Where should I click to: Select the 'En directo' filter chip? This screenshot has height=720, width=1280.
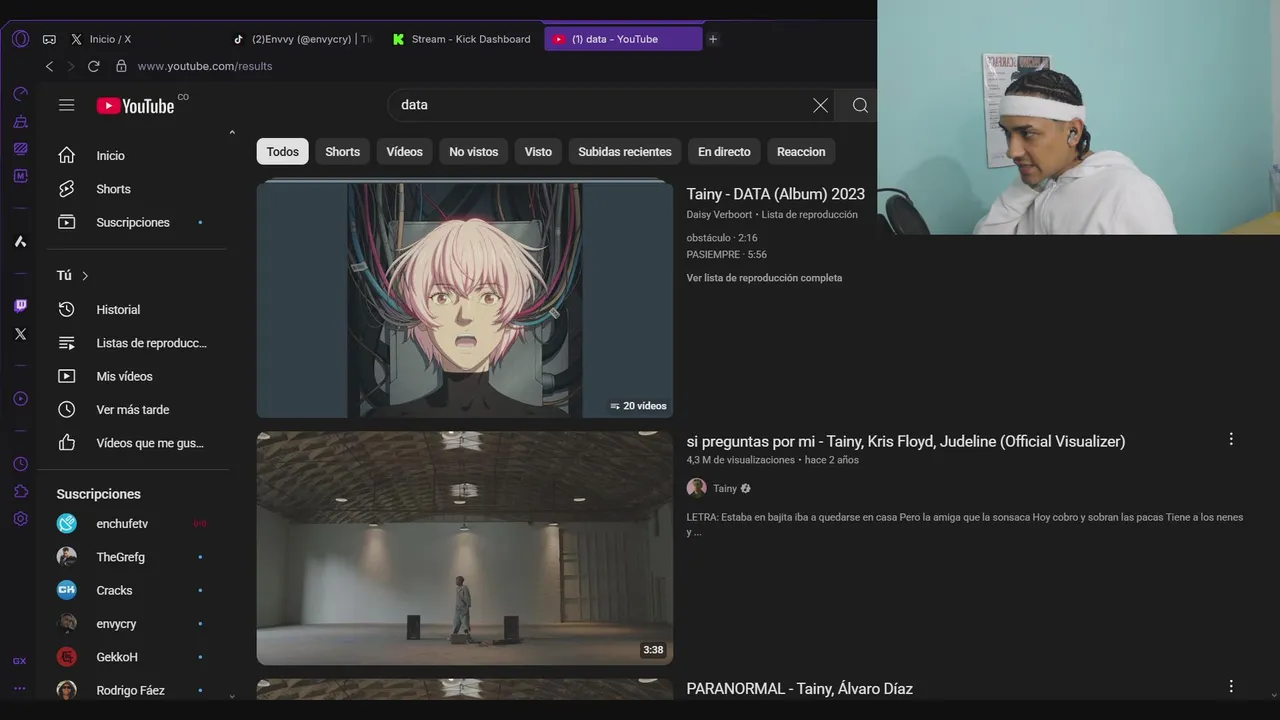(x=724, y=152)
